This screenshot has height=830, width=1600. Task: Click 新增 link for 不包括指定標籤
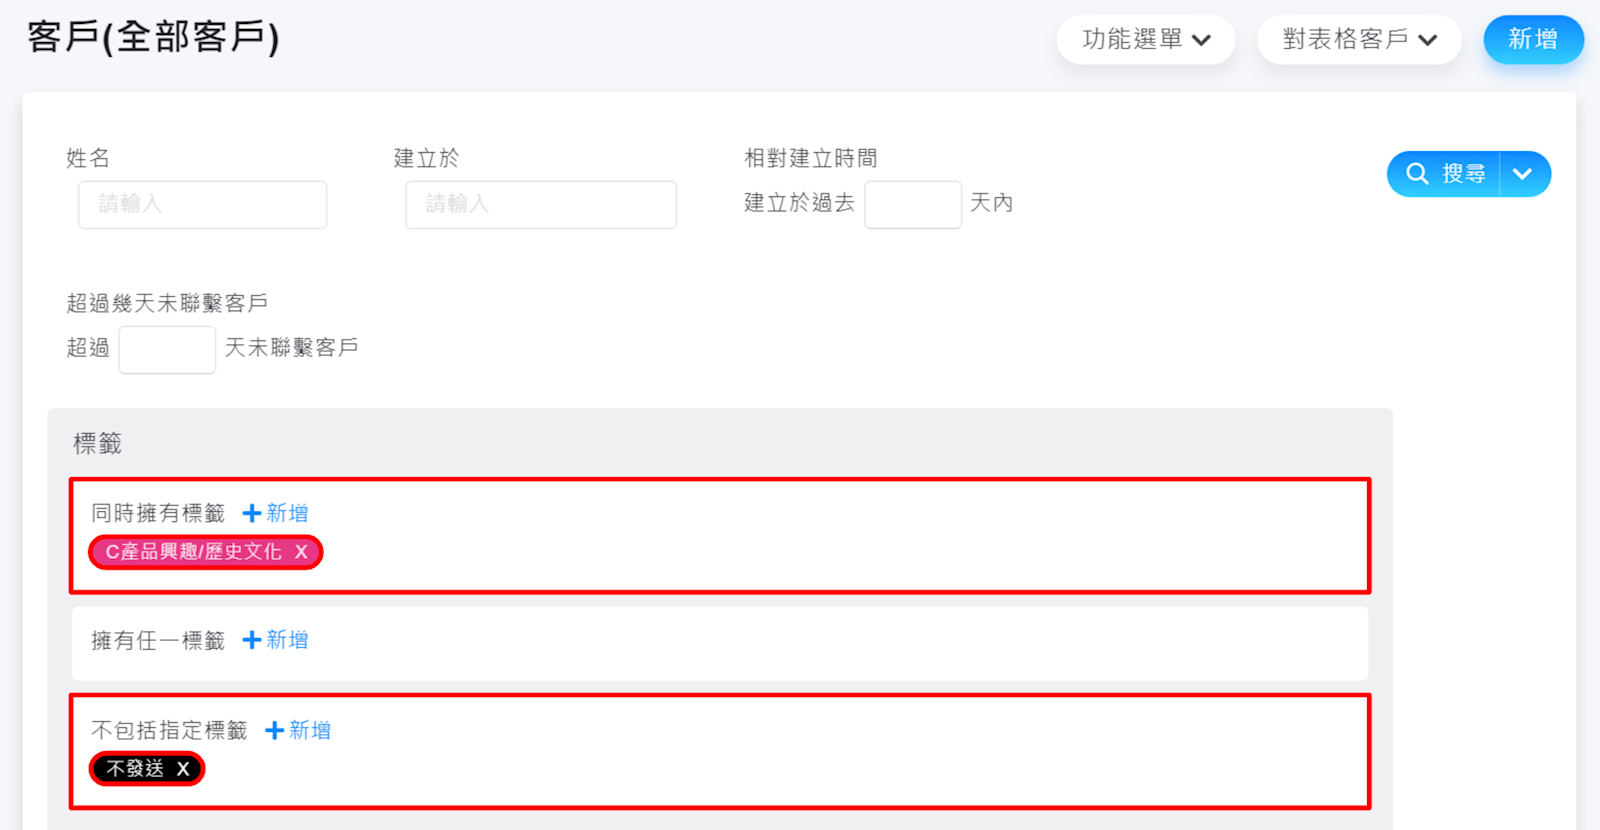coord(310,731)
